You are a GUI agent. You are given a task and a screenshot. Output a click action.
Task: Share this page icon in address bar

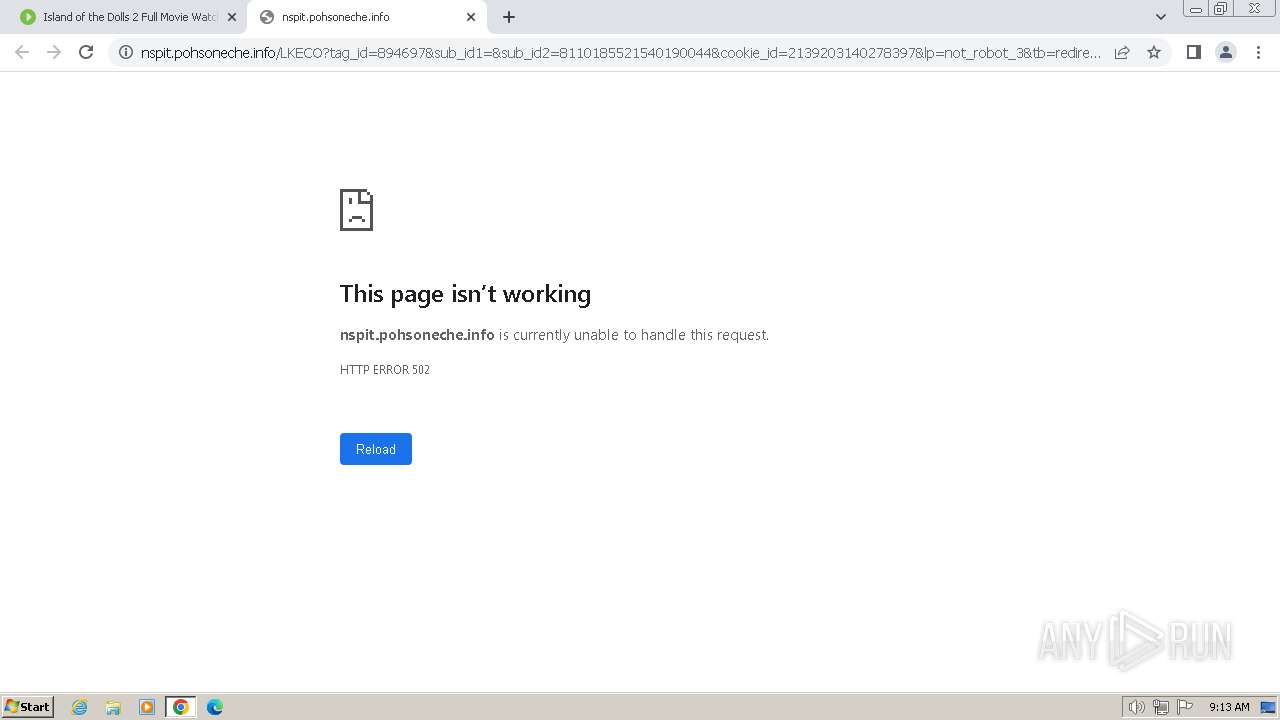1122,52
